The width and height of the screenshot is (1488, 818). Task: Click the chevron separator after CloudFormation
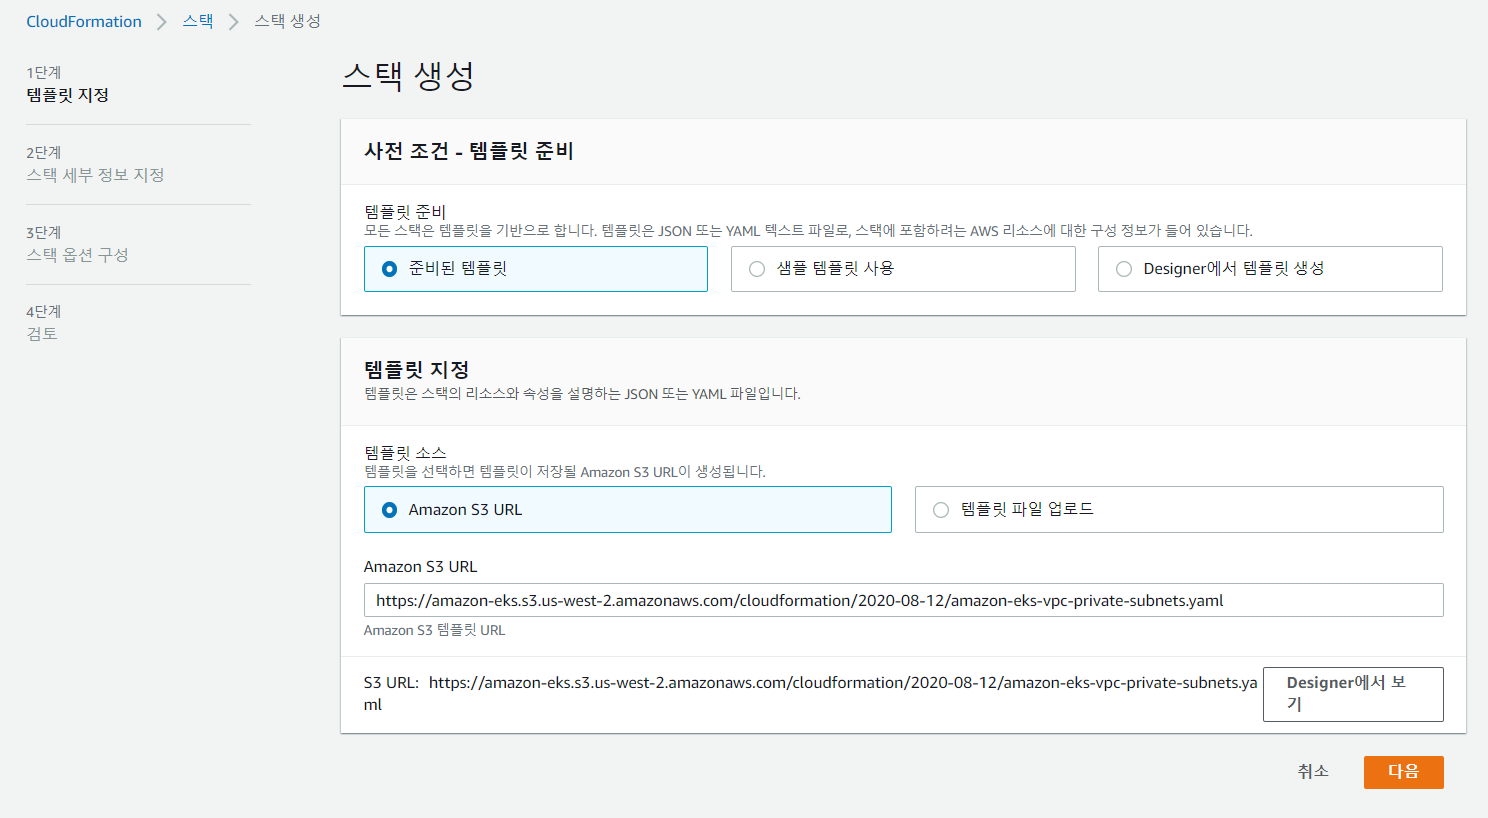pos(162,21)
